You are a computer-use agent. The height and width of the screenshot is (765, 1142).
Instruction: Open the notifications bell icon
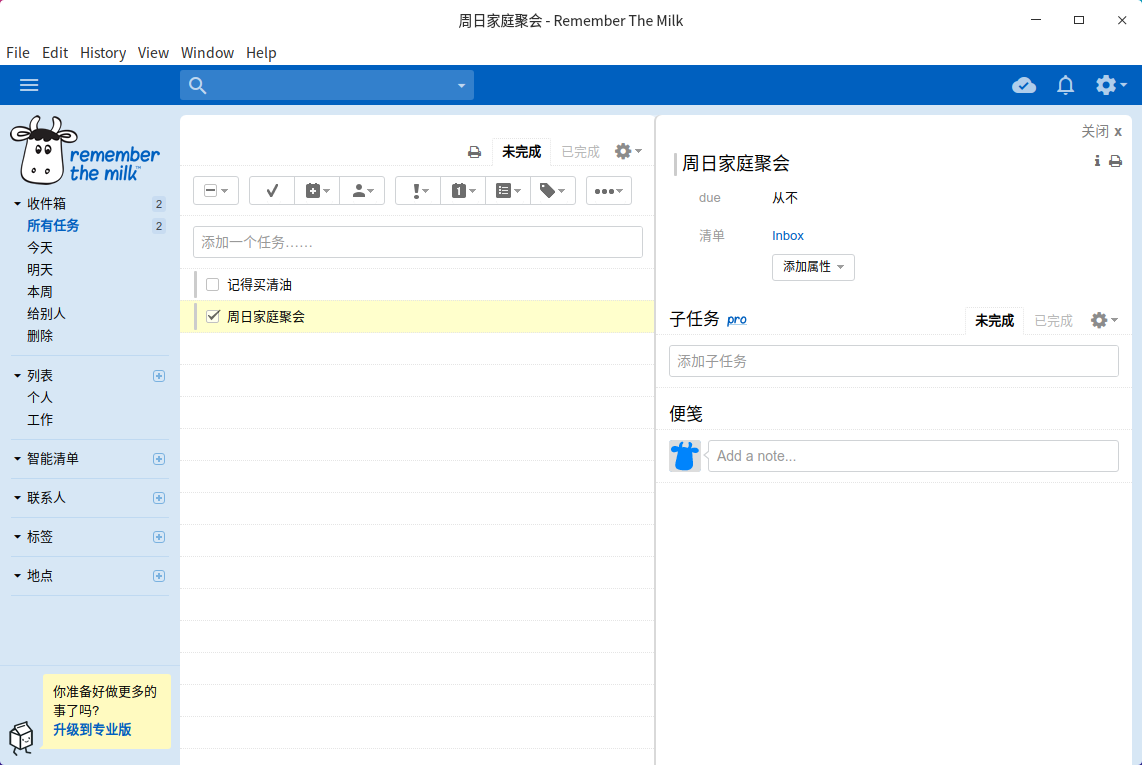click(1066, 85)
